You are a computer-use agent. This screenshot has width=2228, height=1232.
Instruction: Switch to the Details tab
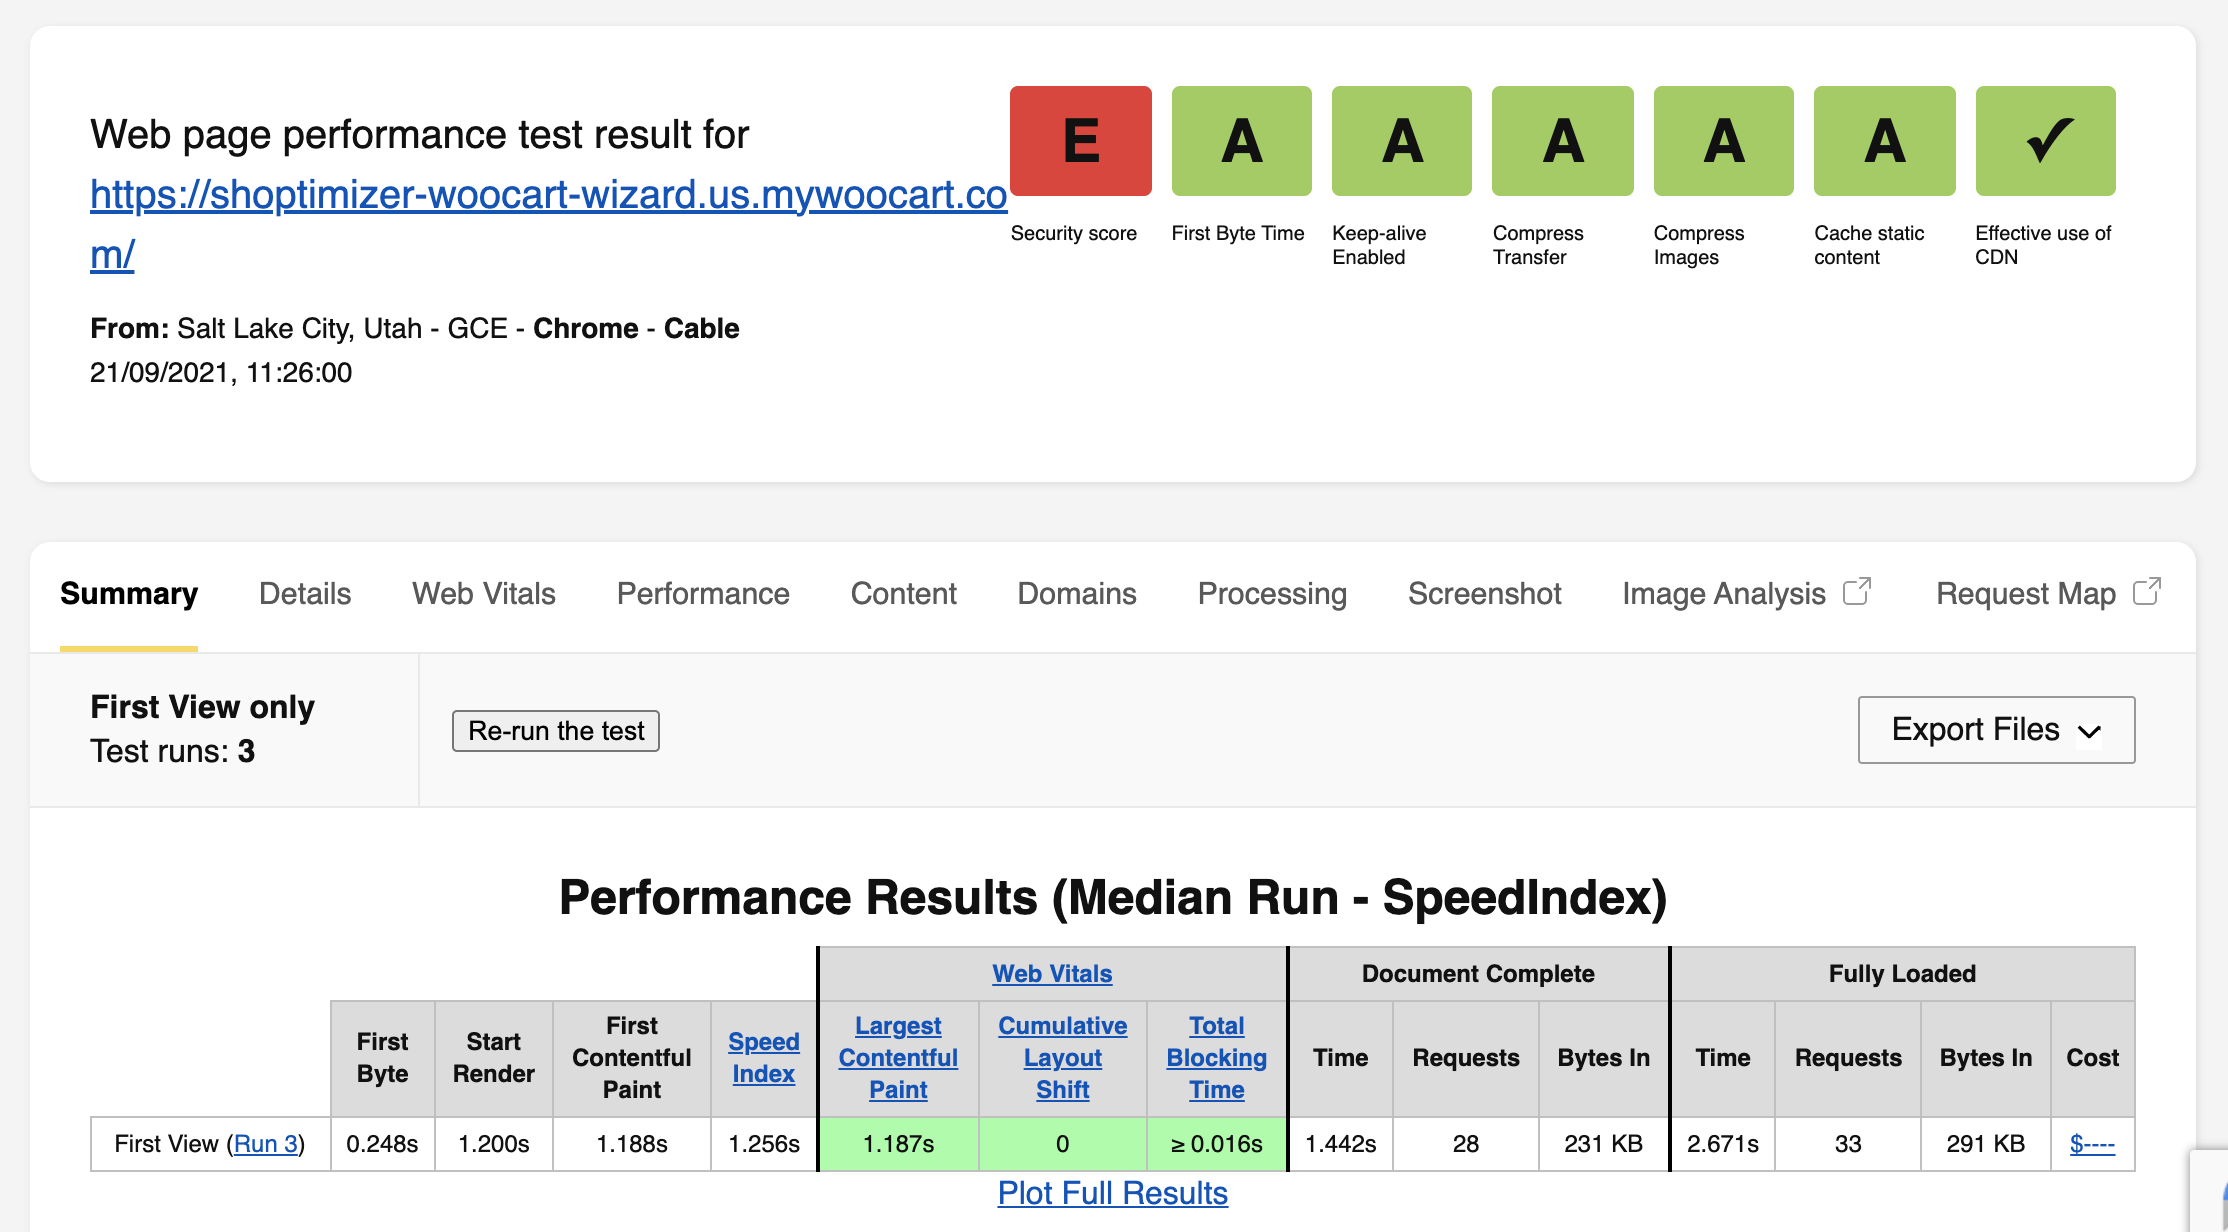tap(305, 594)
